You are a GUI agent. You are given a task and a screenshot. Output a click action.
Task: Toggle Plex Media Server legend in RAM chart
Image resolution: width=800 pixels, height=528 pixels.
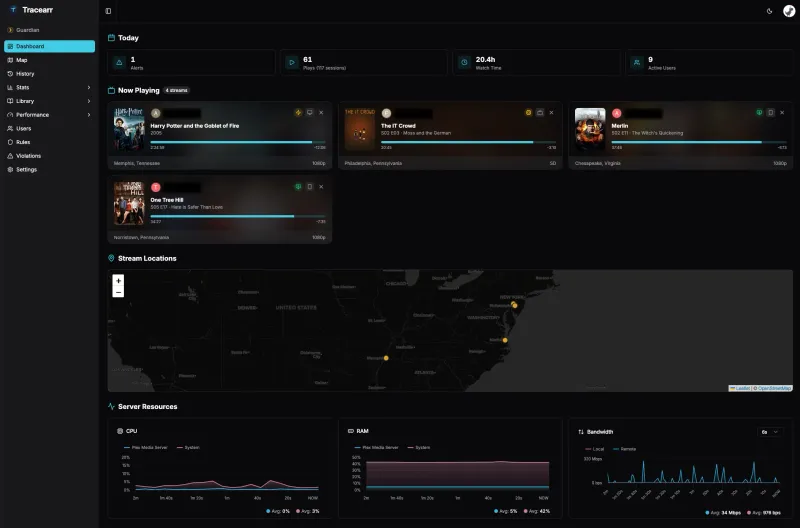377,447
